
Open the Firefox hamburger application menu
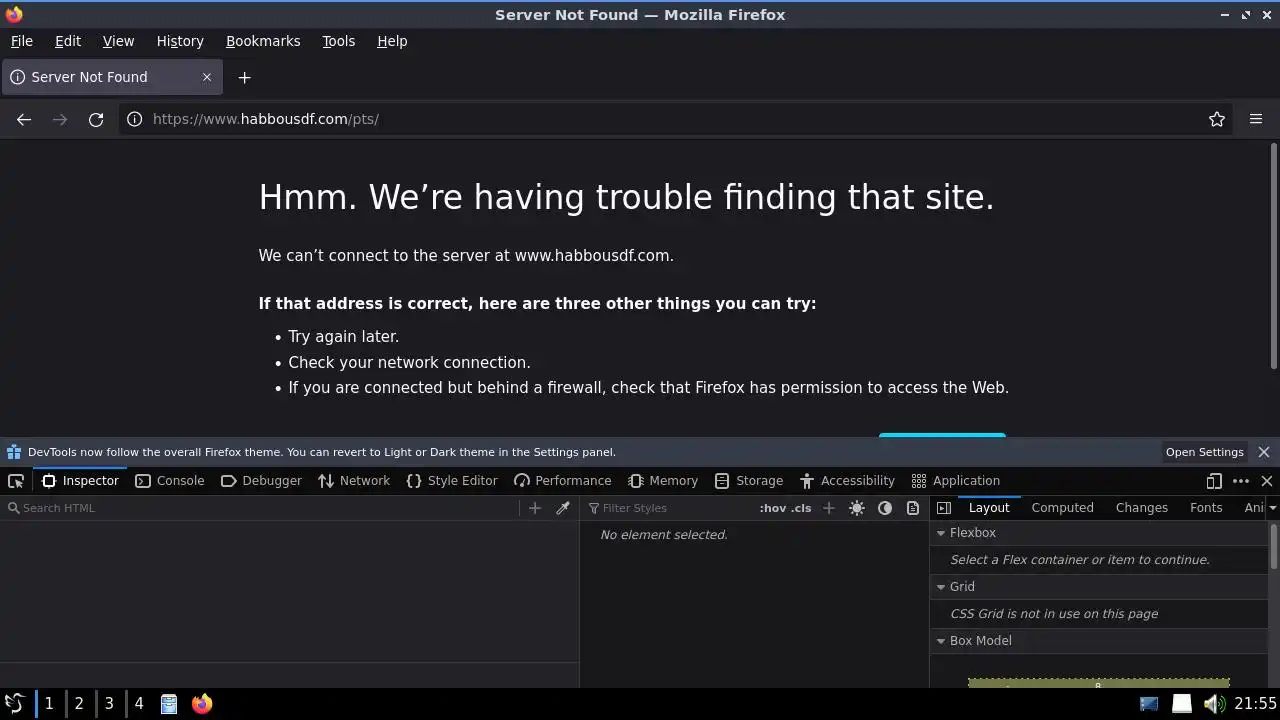(1256, 119)
